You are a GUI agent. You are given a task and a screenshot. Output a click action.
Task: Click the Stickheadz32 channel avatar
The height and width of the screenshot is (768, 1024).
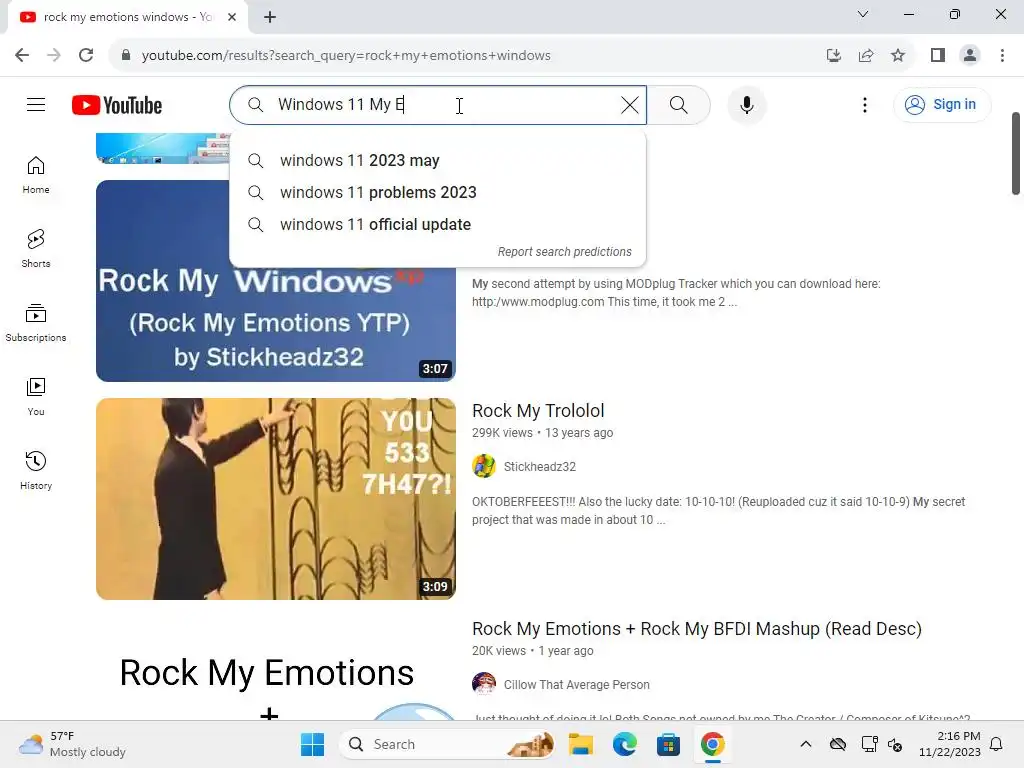[484, 466]
